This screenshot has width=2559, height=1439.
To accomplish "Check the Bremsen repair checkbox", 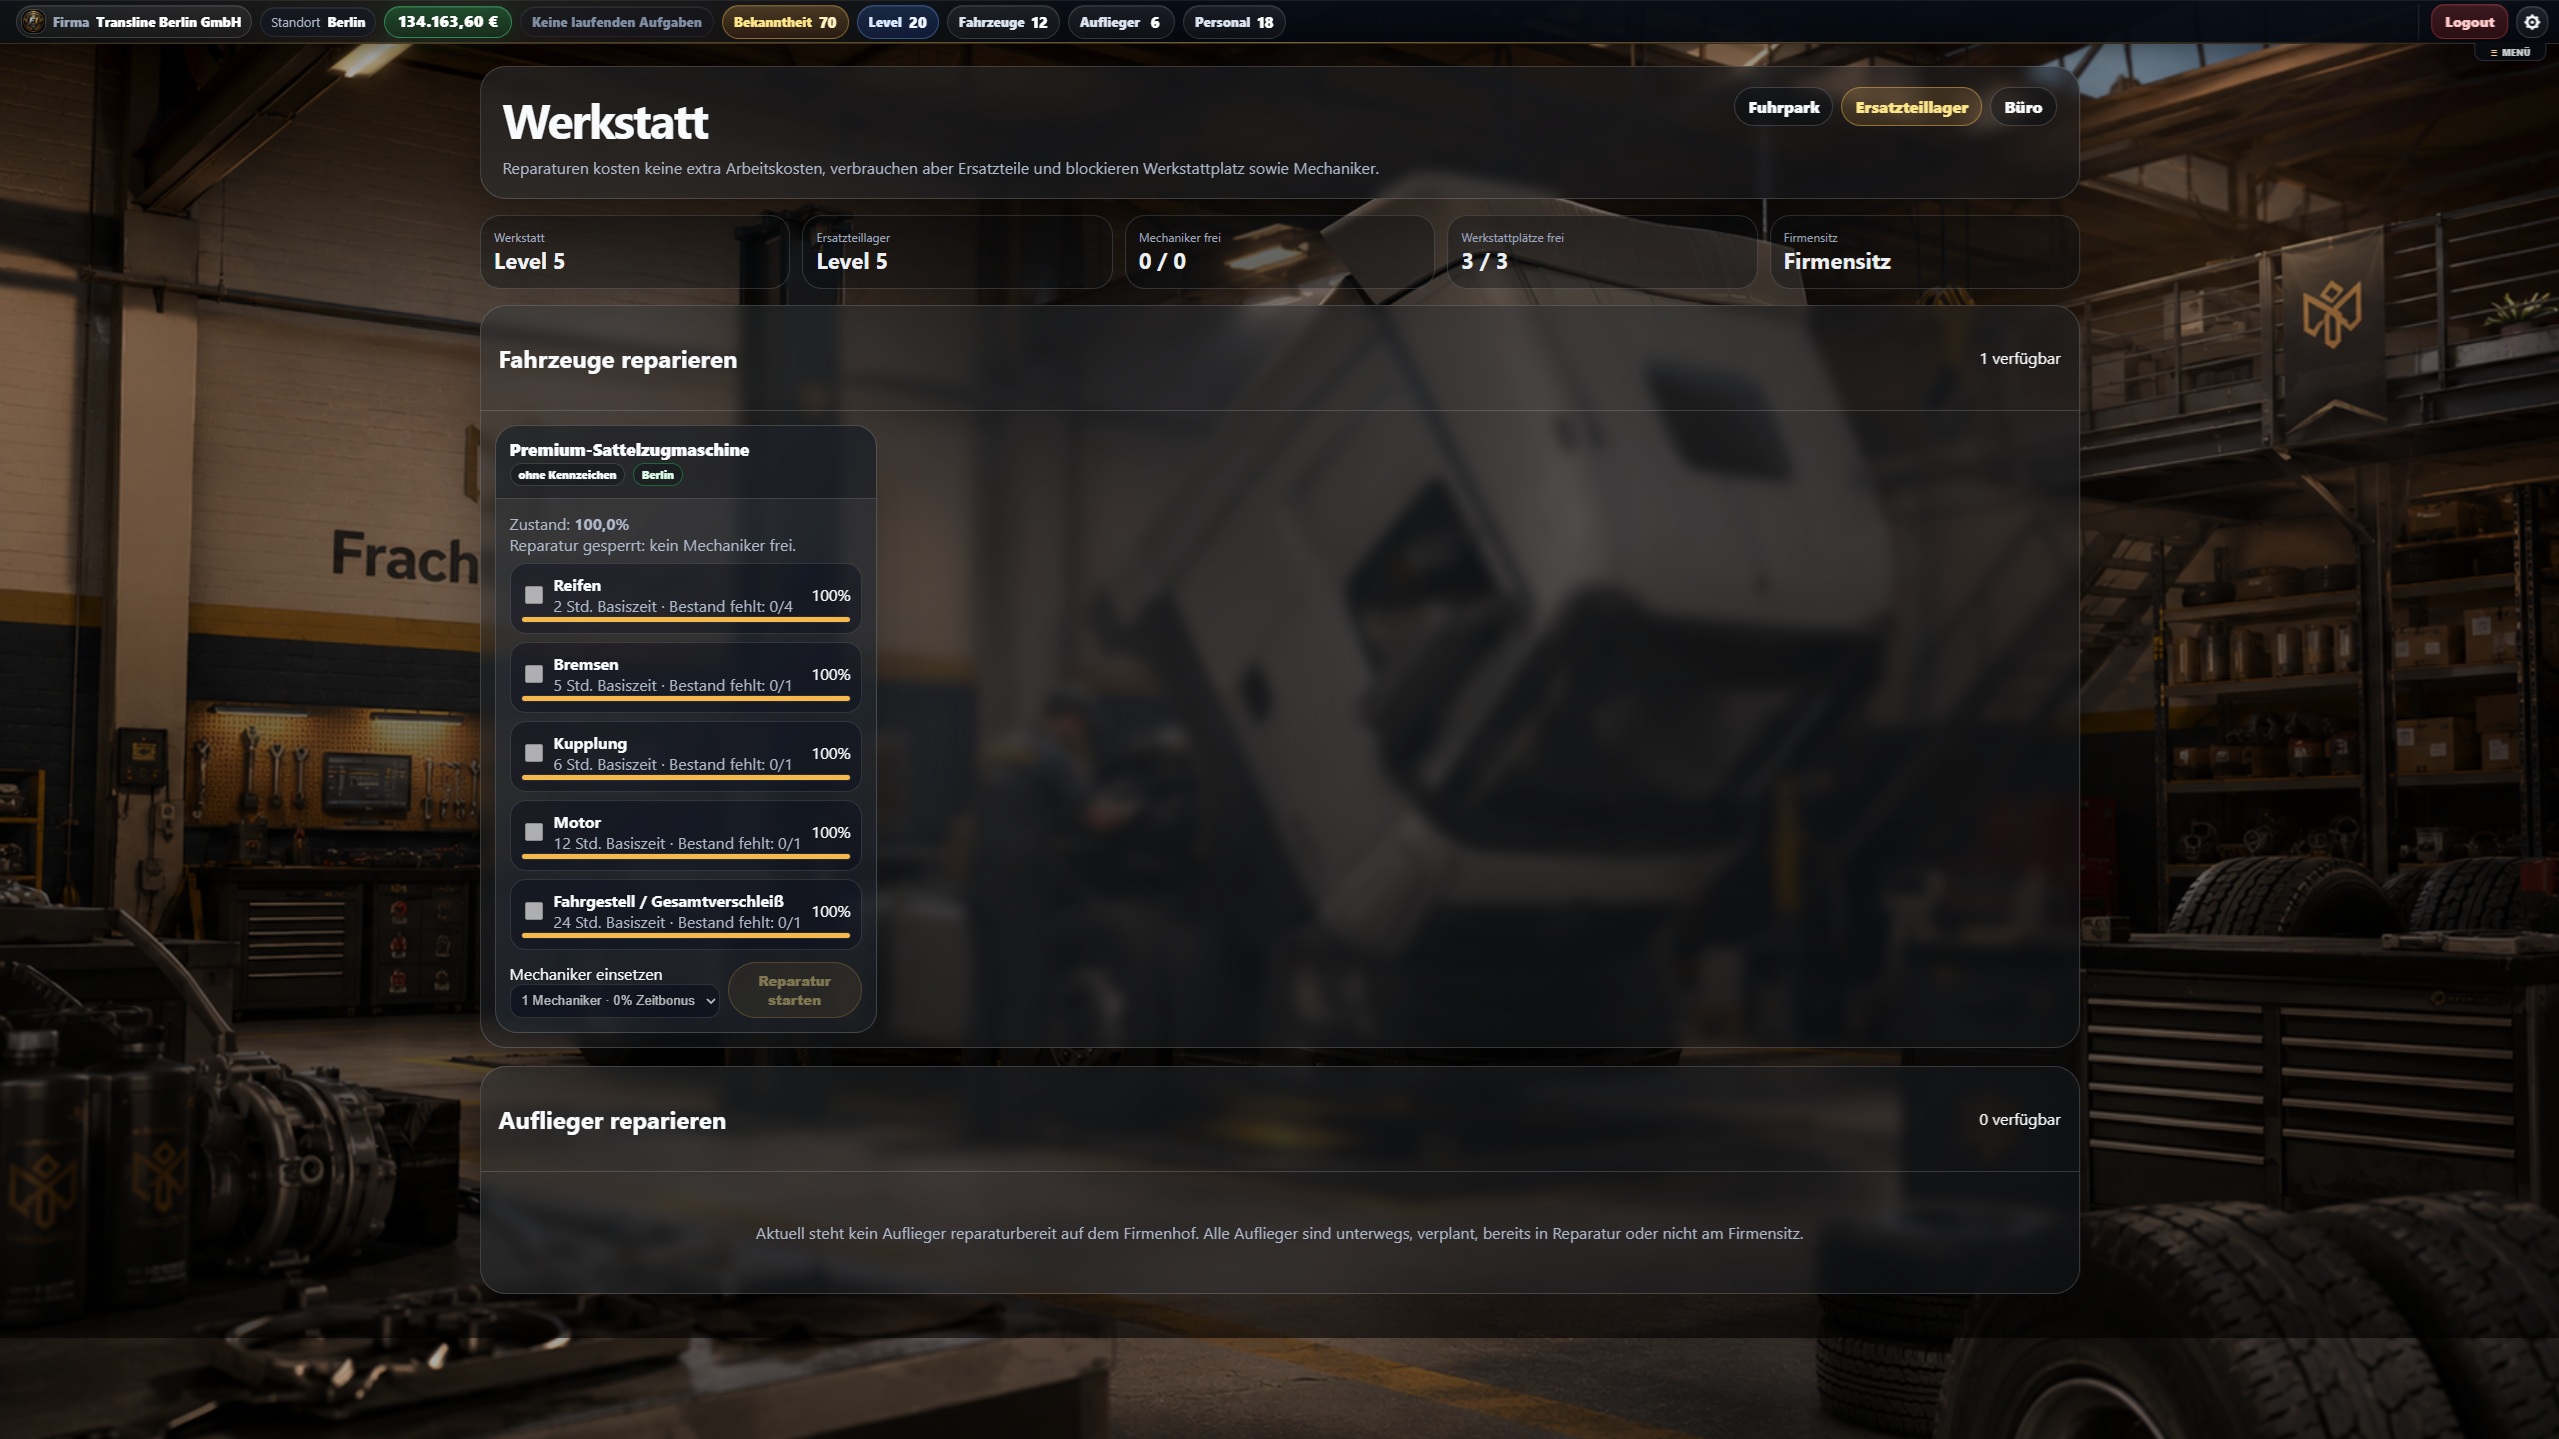I will click(x=534, y=674).
